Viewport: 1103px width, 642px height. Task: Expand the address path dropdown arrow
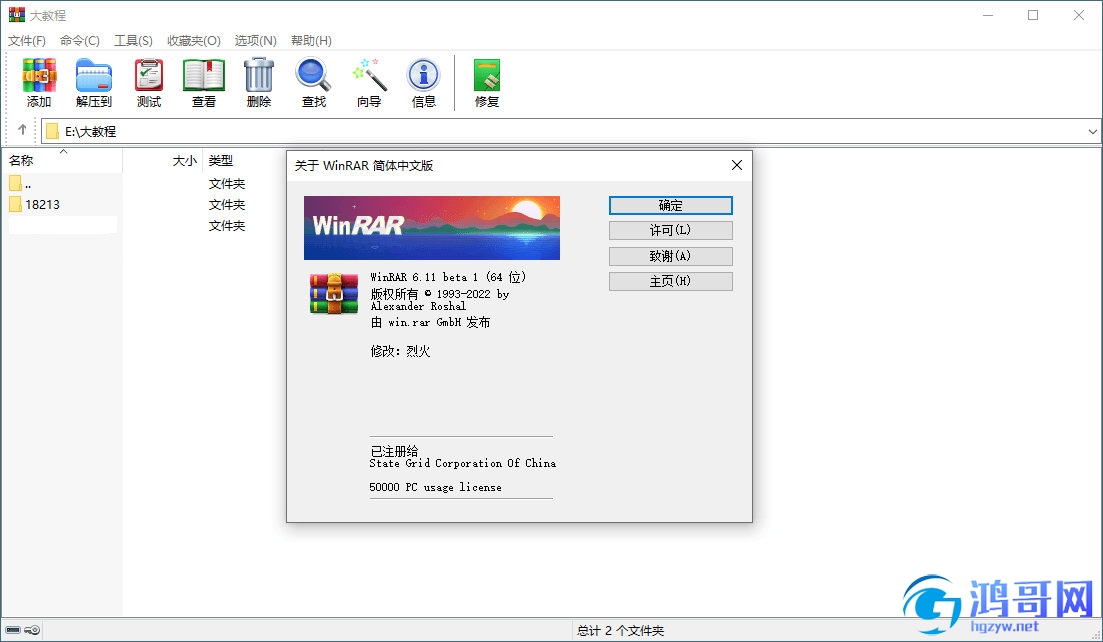(1092, 131)
